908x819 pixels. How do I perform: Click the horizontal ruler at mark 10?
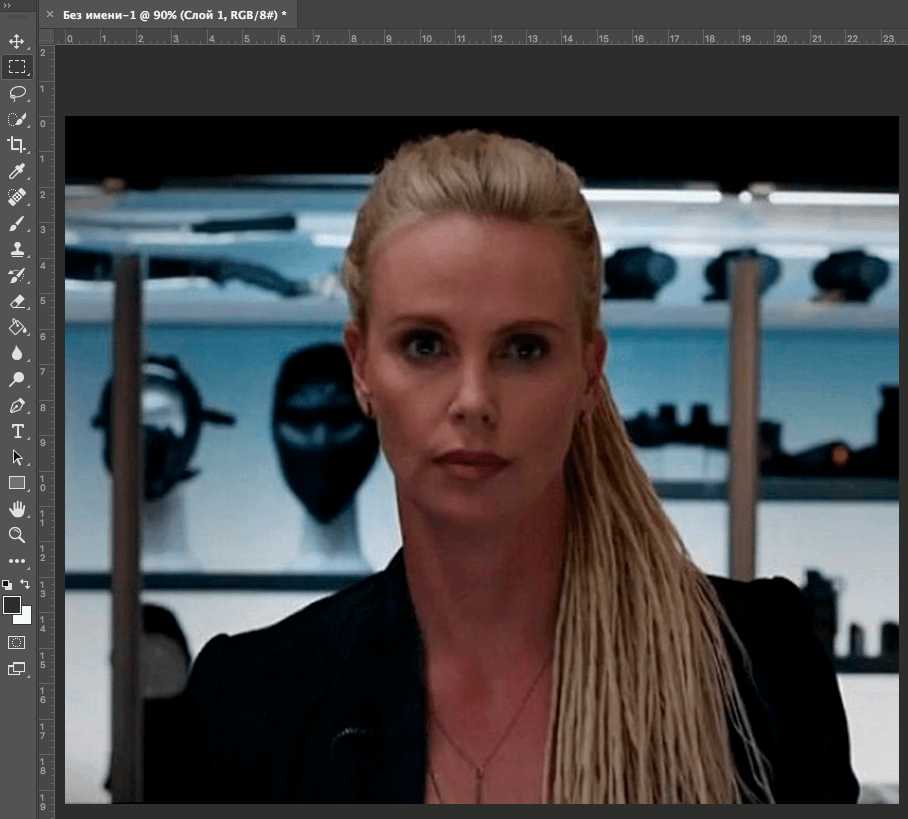pos(426,38)
